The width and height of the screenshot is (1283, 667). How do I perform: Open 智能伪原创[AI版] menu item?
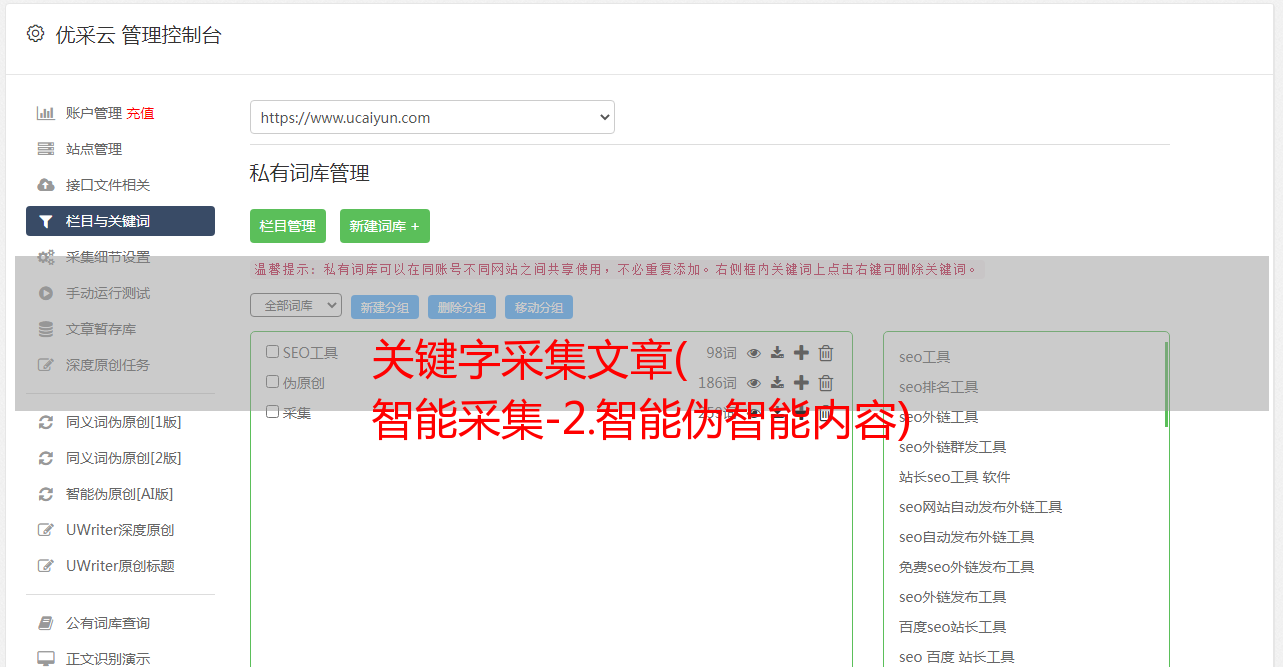[120, 494]
